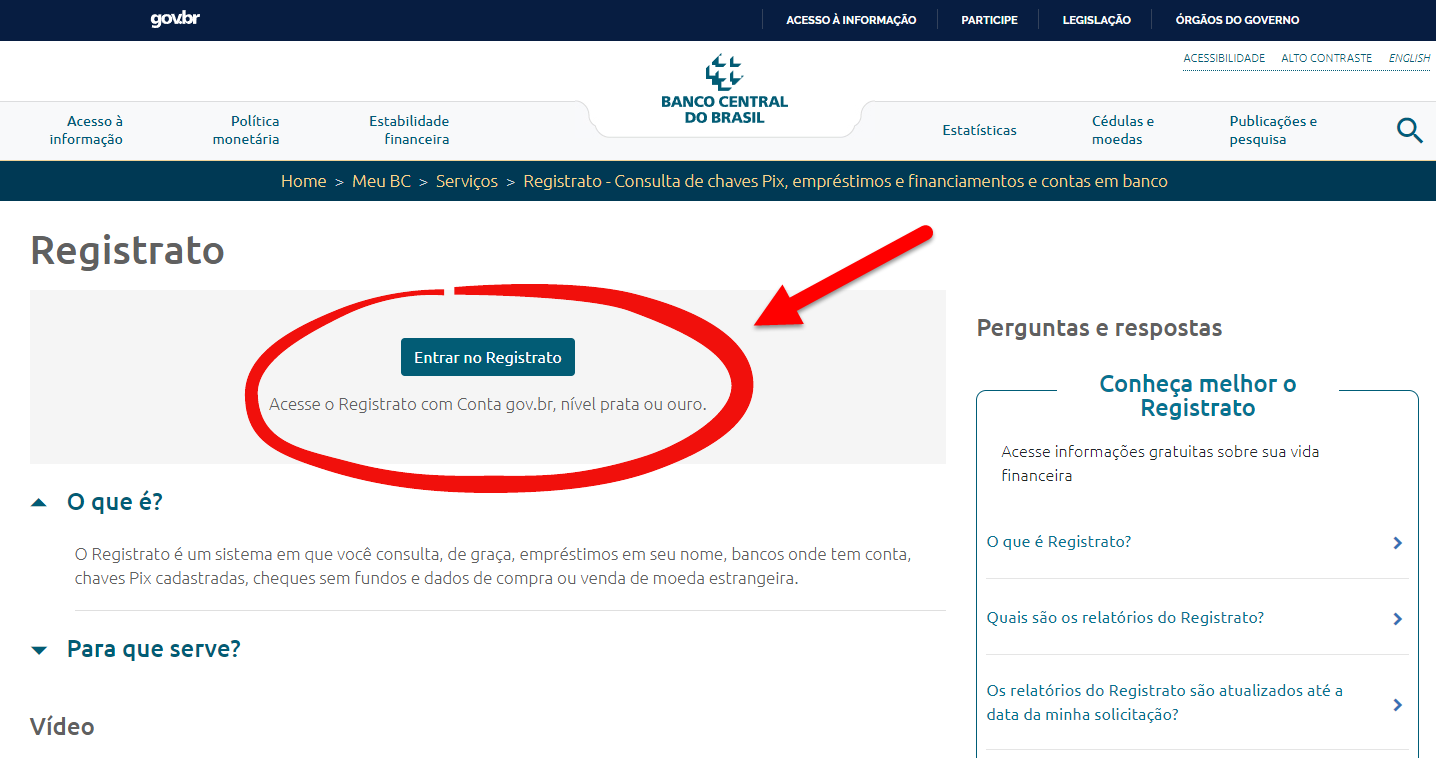
Task: Click the 'Registrato - Consulta de chaves Pix' breadcrumb
Action: 845,181
